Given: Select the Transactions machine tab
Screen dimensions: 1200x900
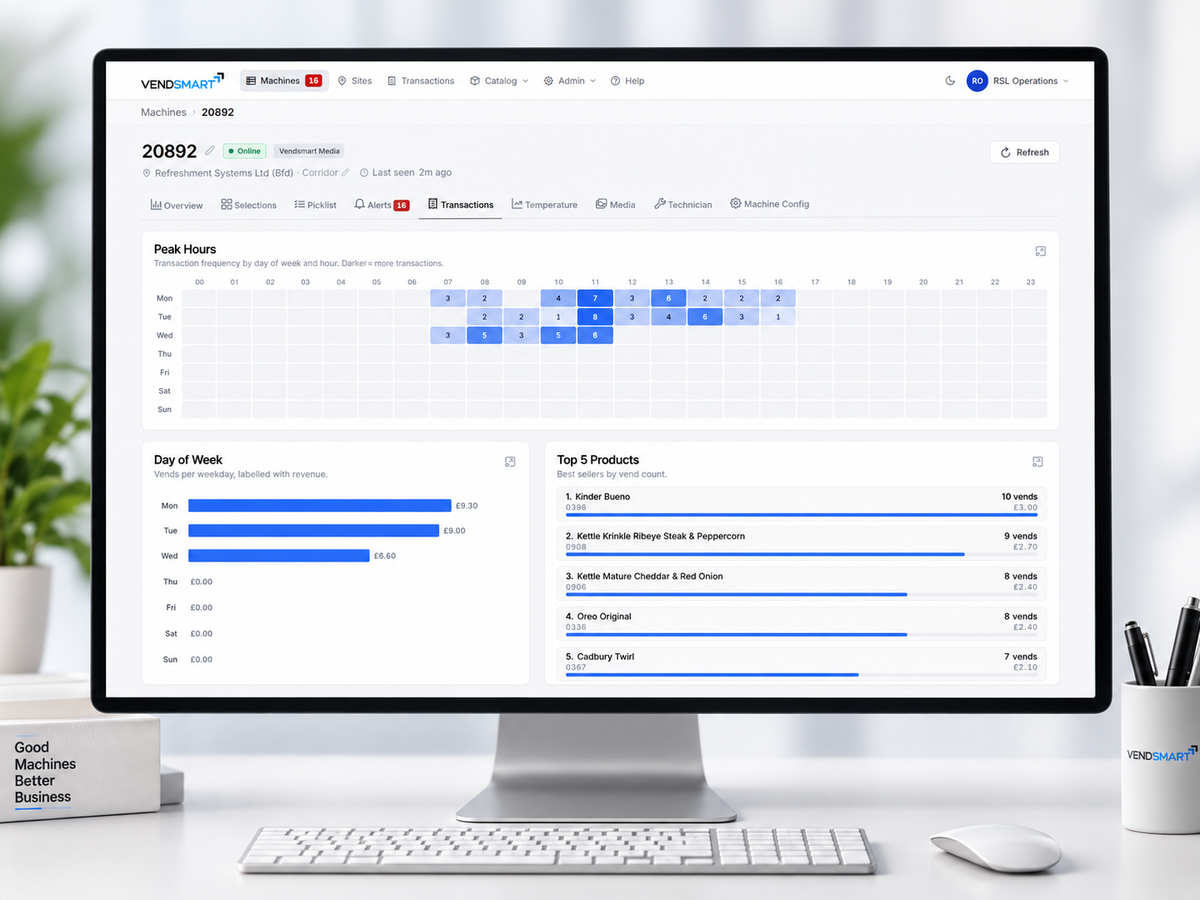Looking at the screenshot, I should click(461, 204).
